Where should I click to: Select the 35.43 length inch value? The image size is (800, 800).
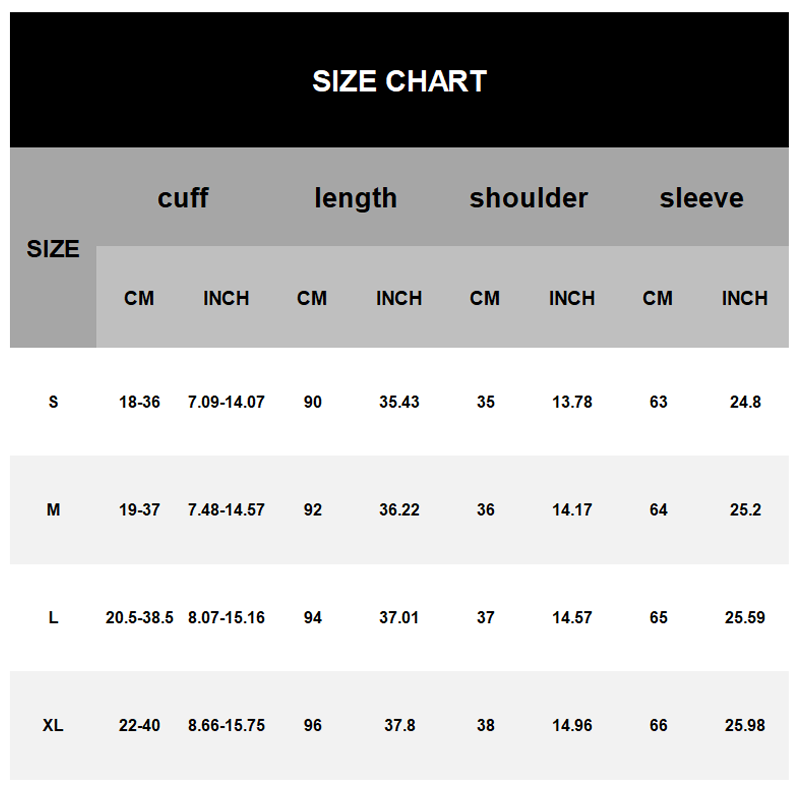click(399, 402)
